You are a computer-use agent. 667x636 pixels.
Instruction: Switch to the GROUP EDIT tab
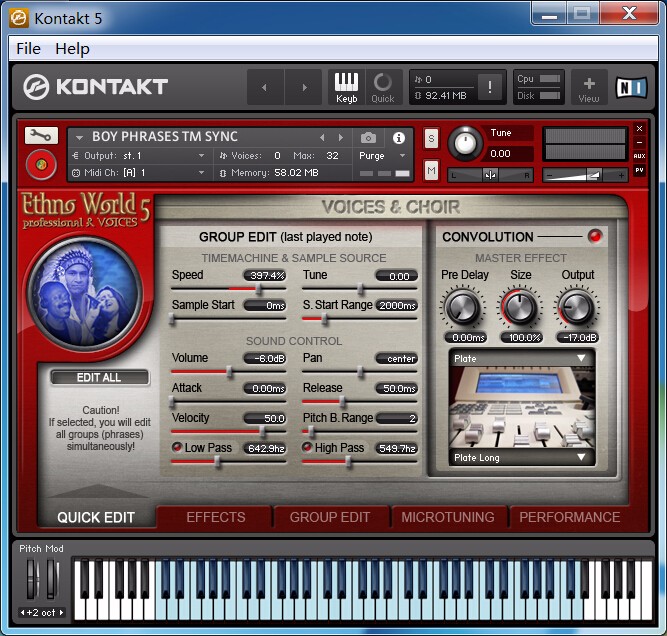tap(330, 517)
